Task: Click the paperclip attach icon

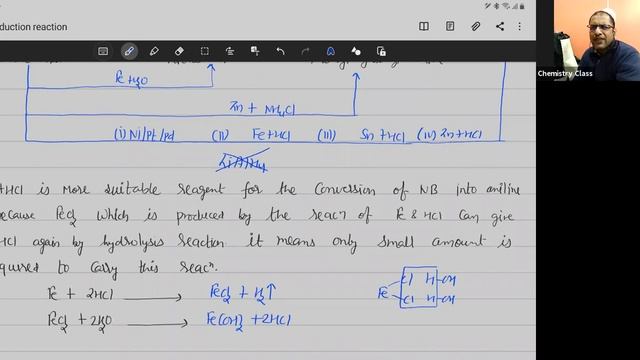Action: pos(475,27)
